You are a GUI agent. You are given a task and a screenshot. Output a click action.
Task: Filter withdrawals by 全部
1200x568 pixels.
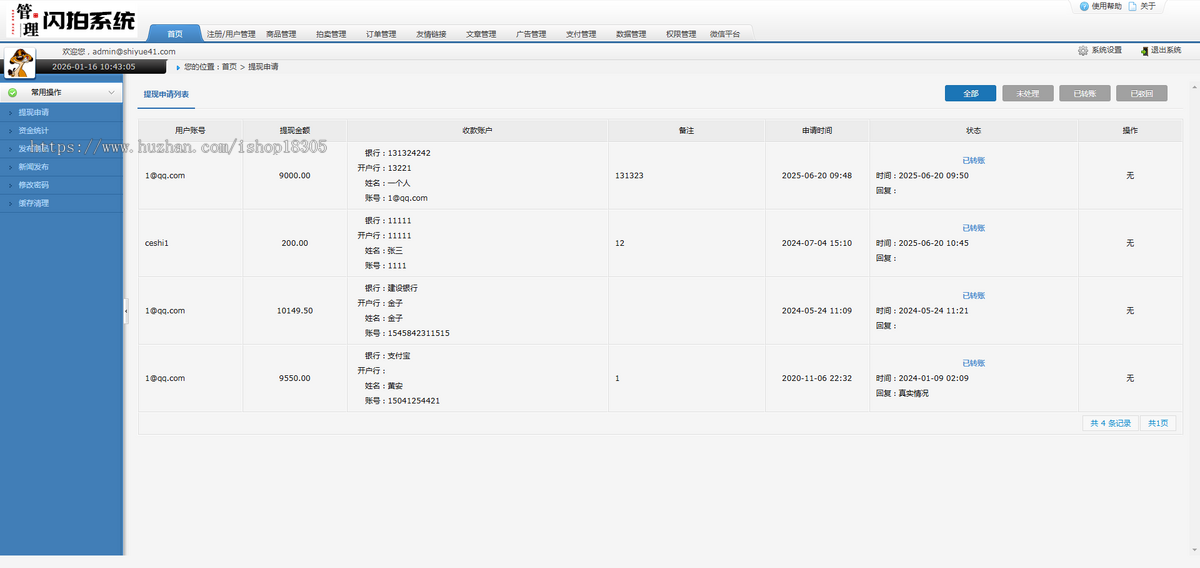pos(970,93)
